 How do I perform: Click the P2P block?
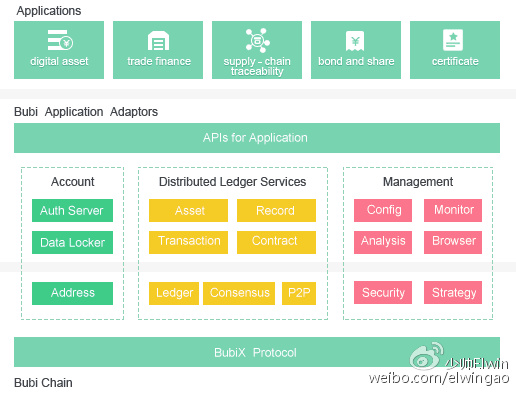(299, 293)
